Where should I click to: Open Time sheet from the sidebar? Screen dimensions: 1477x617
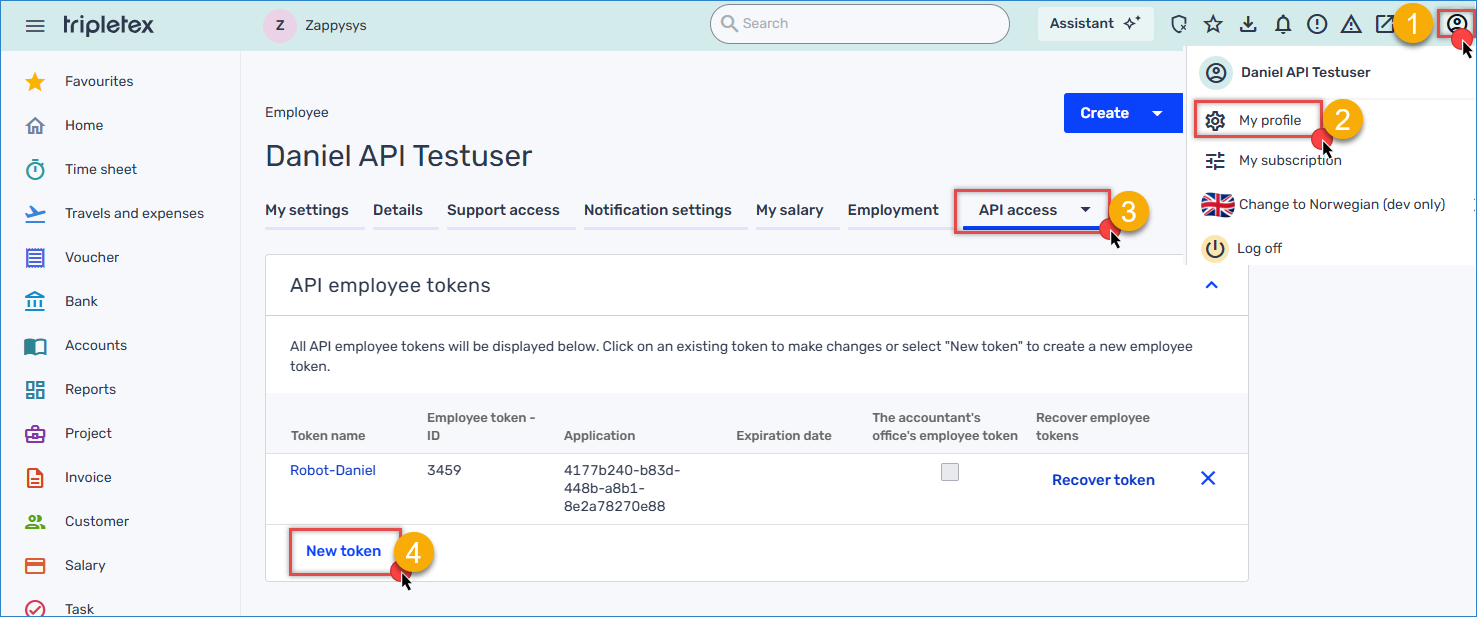tap(100, 169)
